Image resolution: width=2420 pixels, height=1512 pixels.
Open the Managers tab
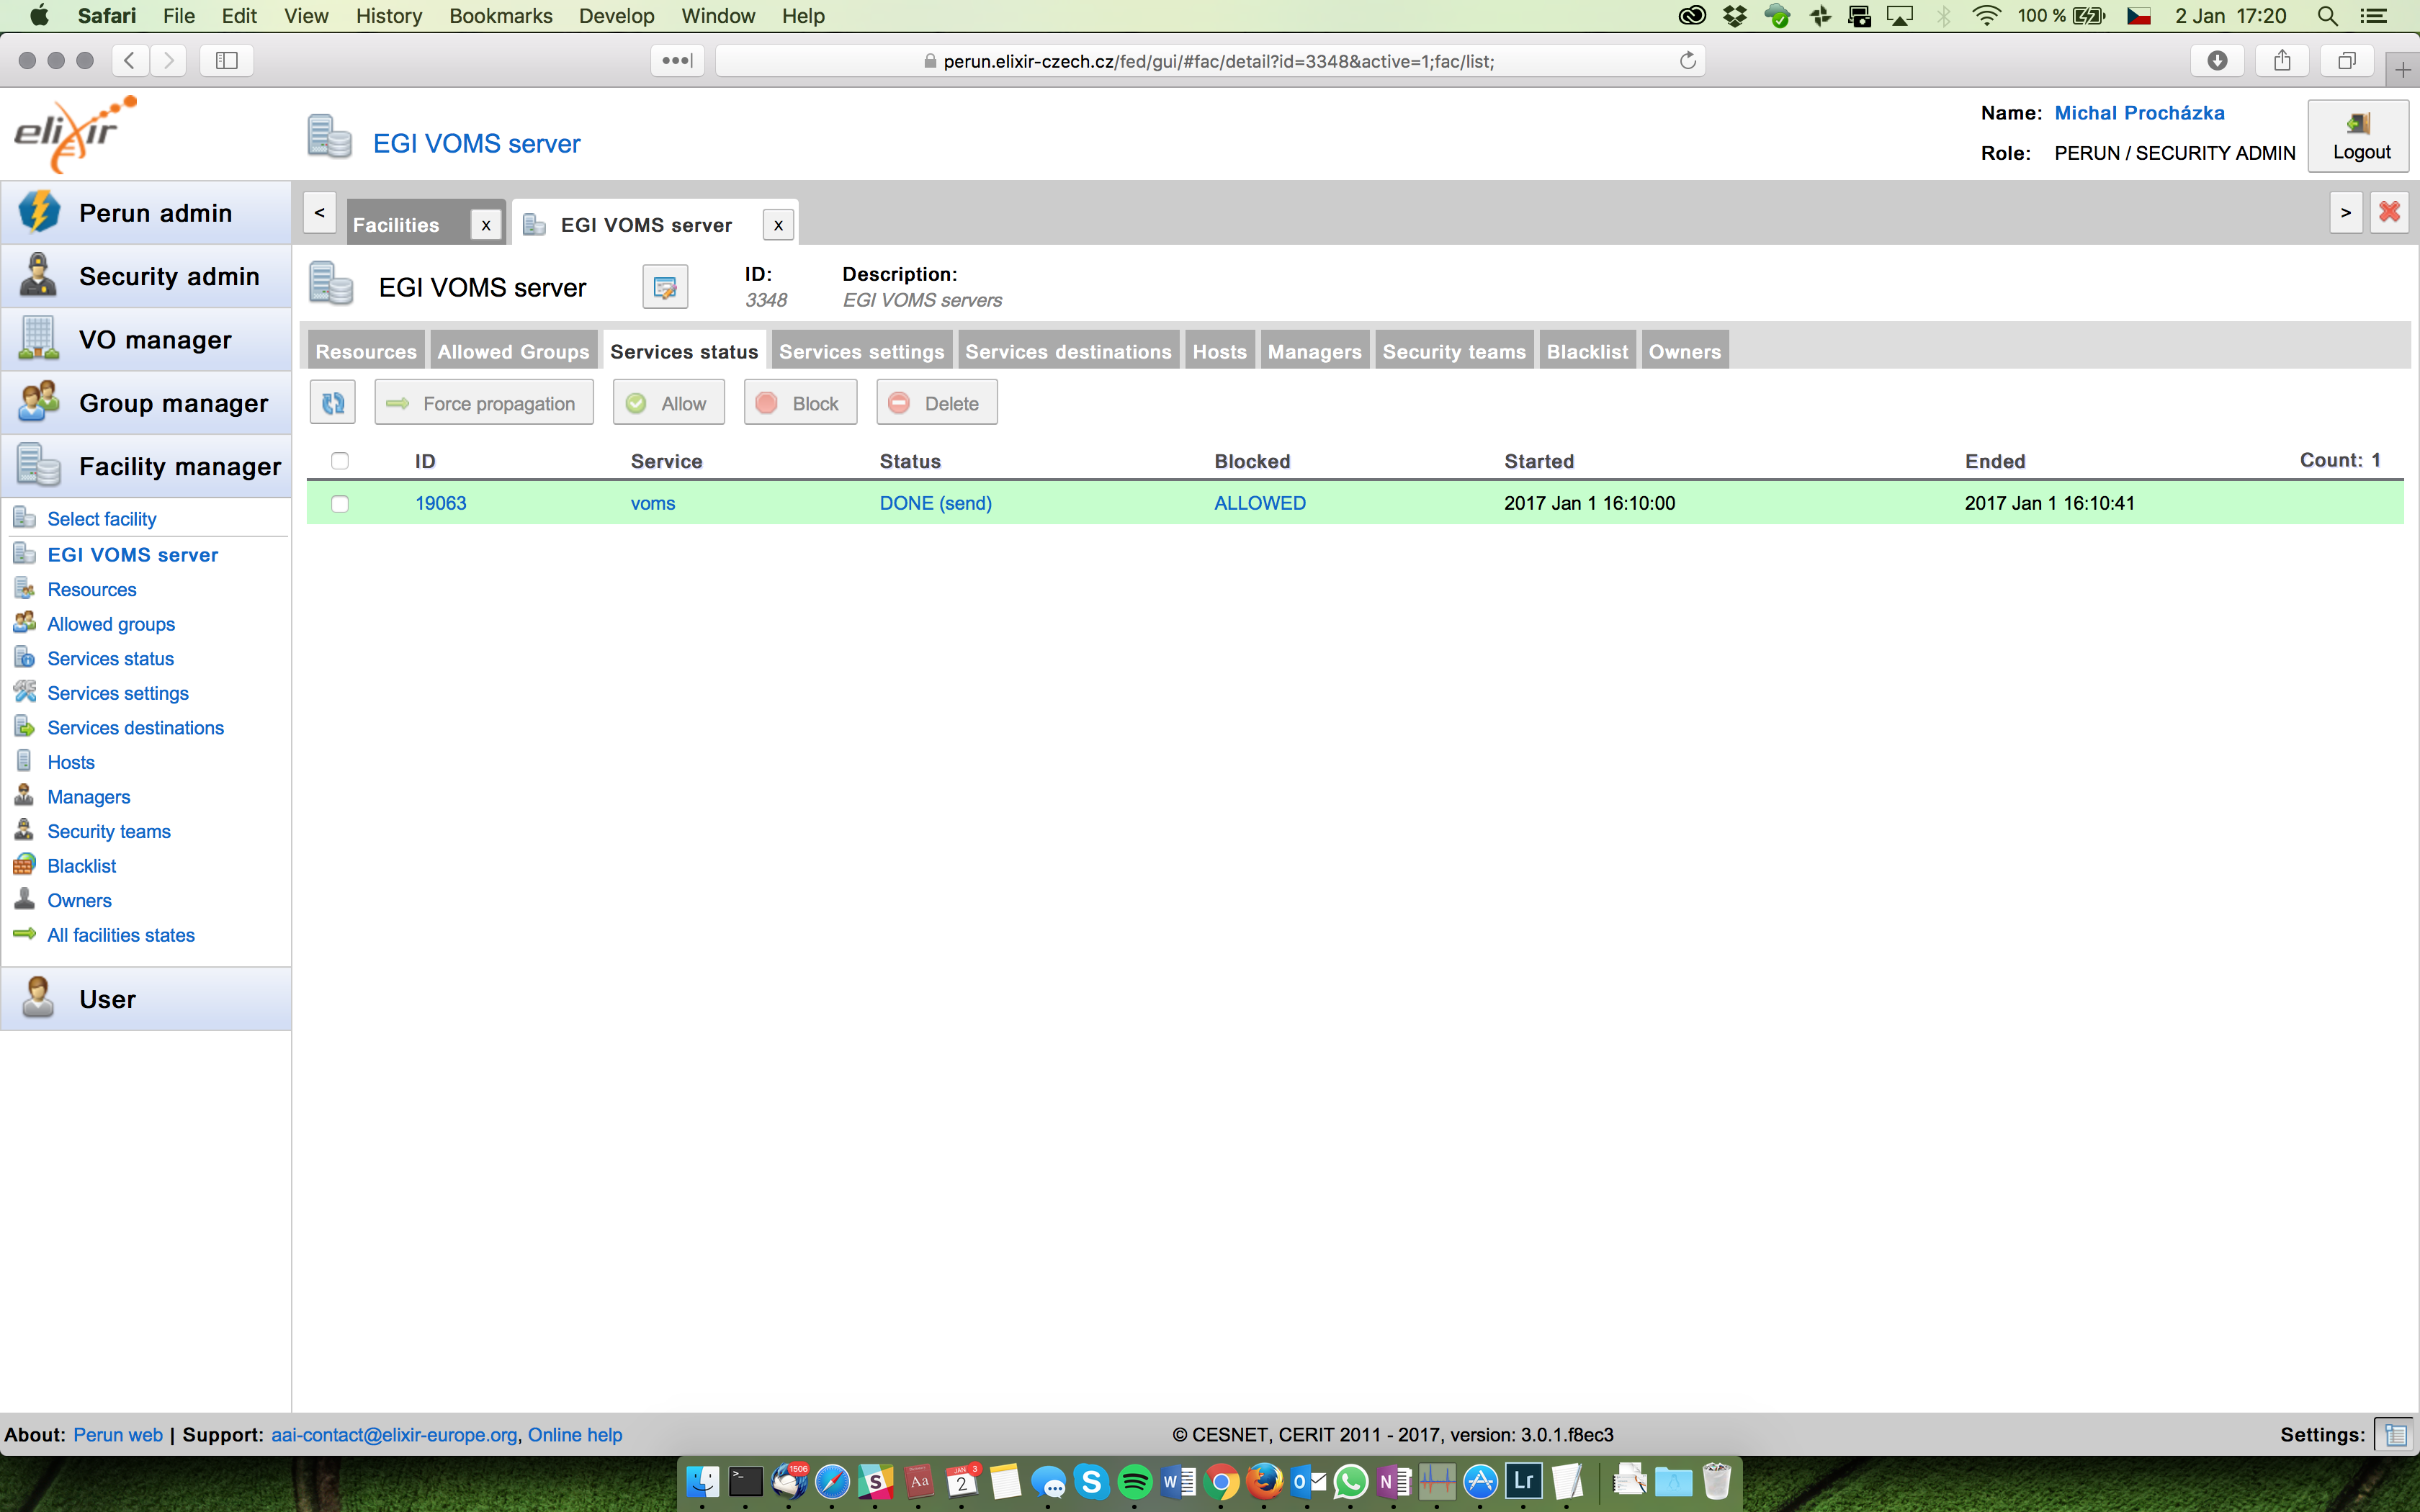point(1314,351)
